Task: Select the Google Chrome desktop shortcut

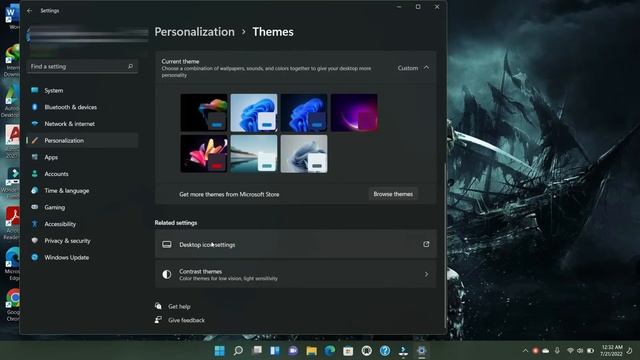Action: 12,304
